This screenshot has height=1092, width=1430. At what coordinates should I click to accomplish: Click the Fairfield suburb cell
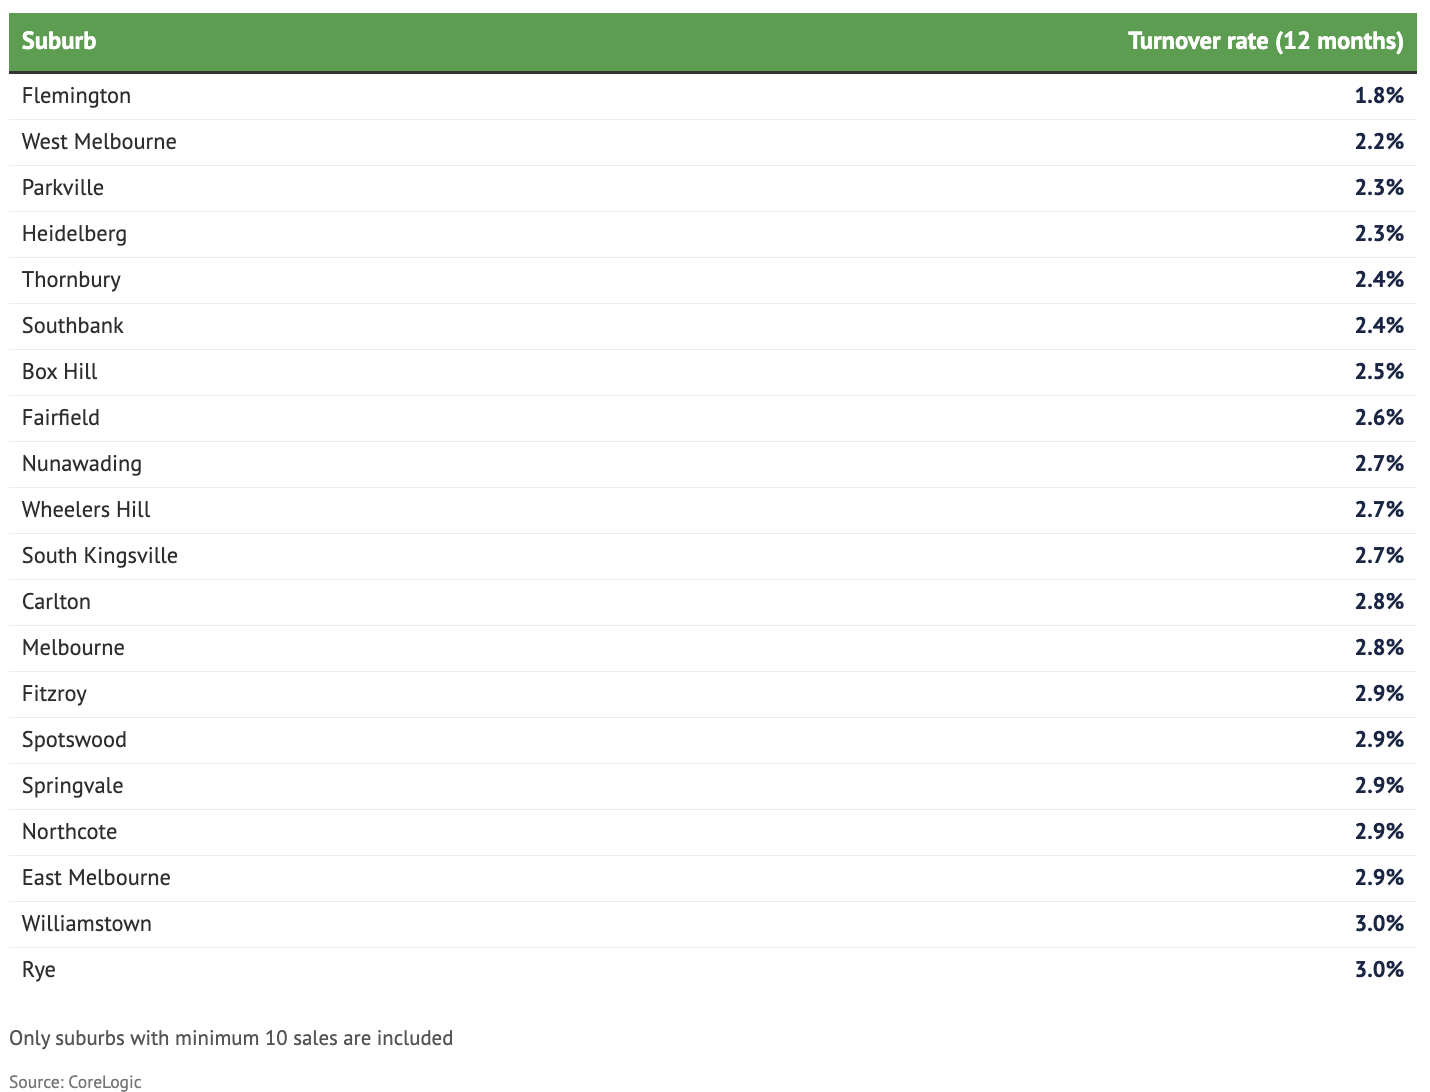[61, 418]
